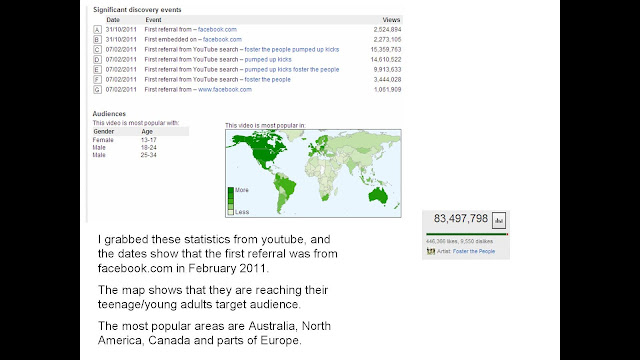The width and height of the screenshot is (640, 360).
Task: Click the 'Gender' column header
Action: point(104,131)
